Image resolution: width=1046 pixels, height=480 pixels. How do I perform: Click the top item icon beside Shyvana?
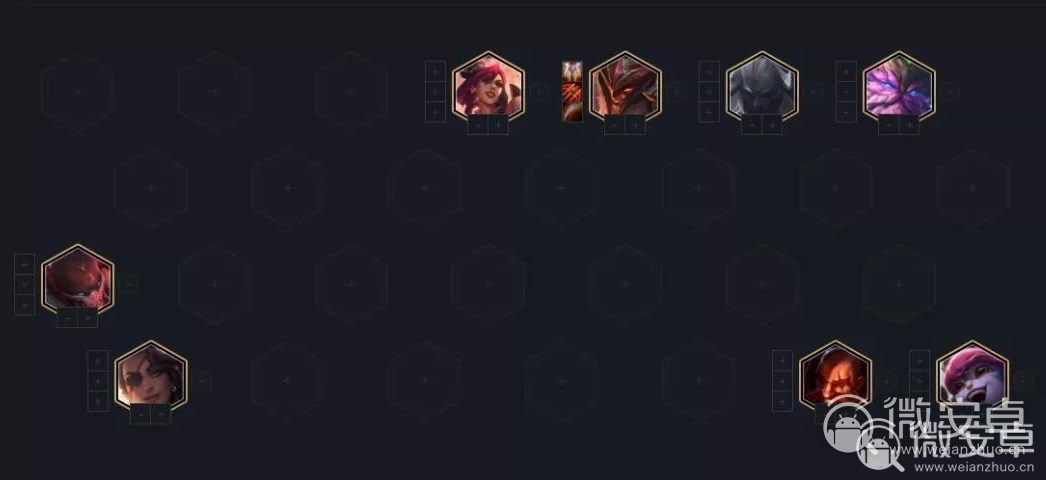572,71
